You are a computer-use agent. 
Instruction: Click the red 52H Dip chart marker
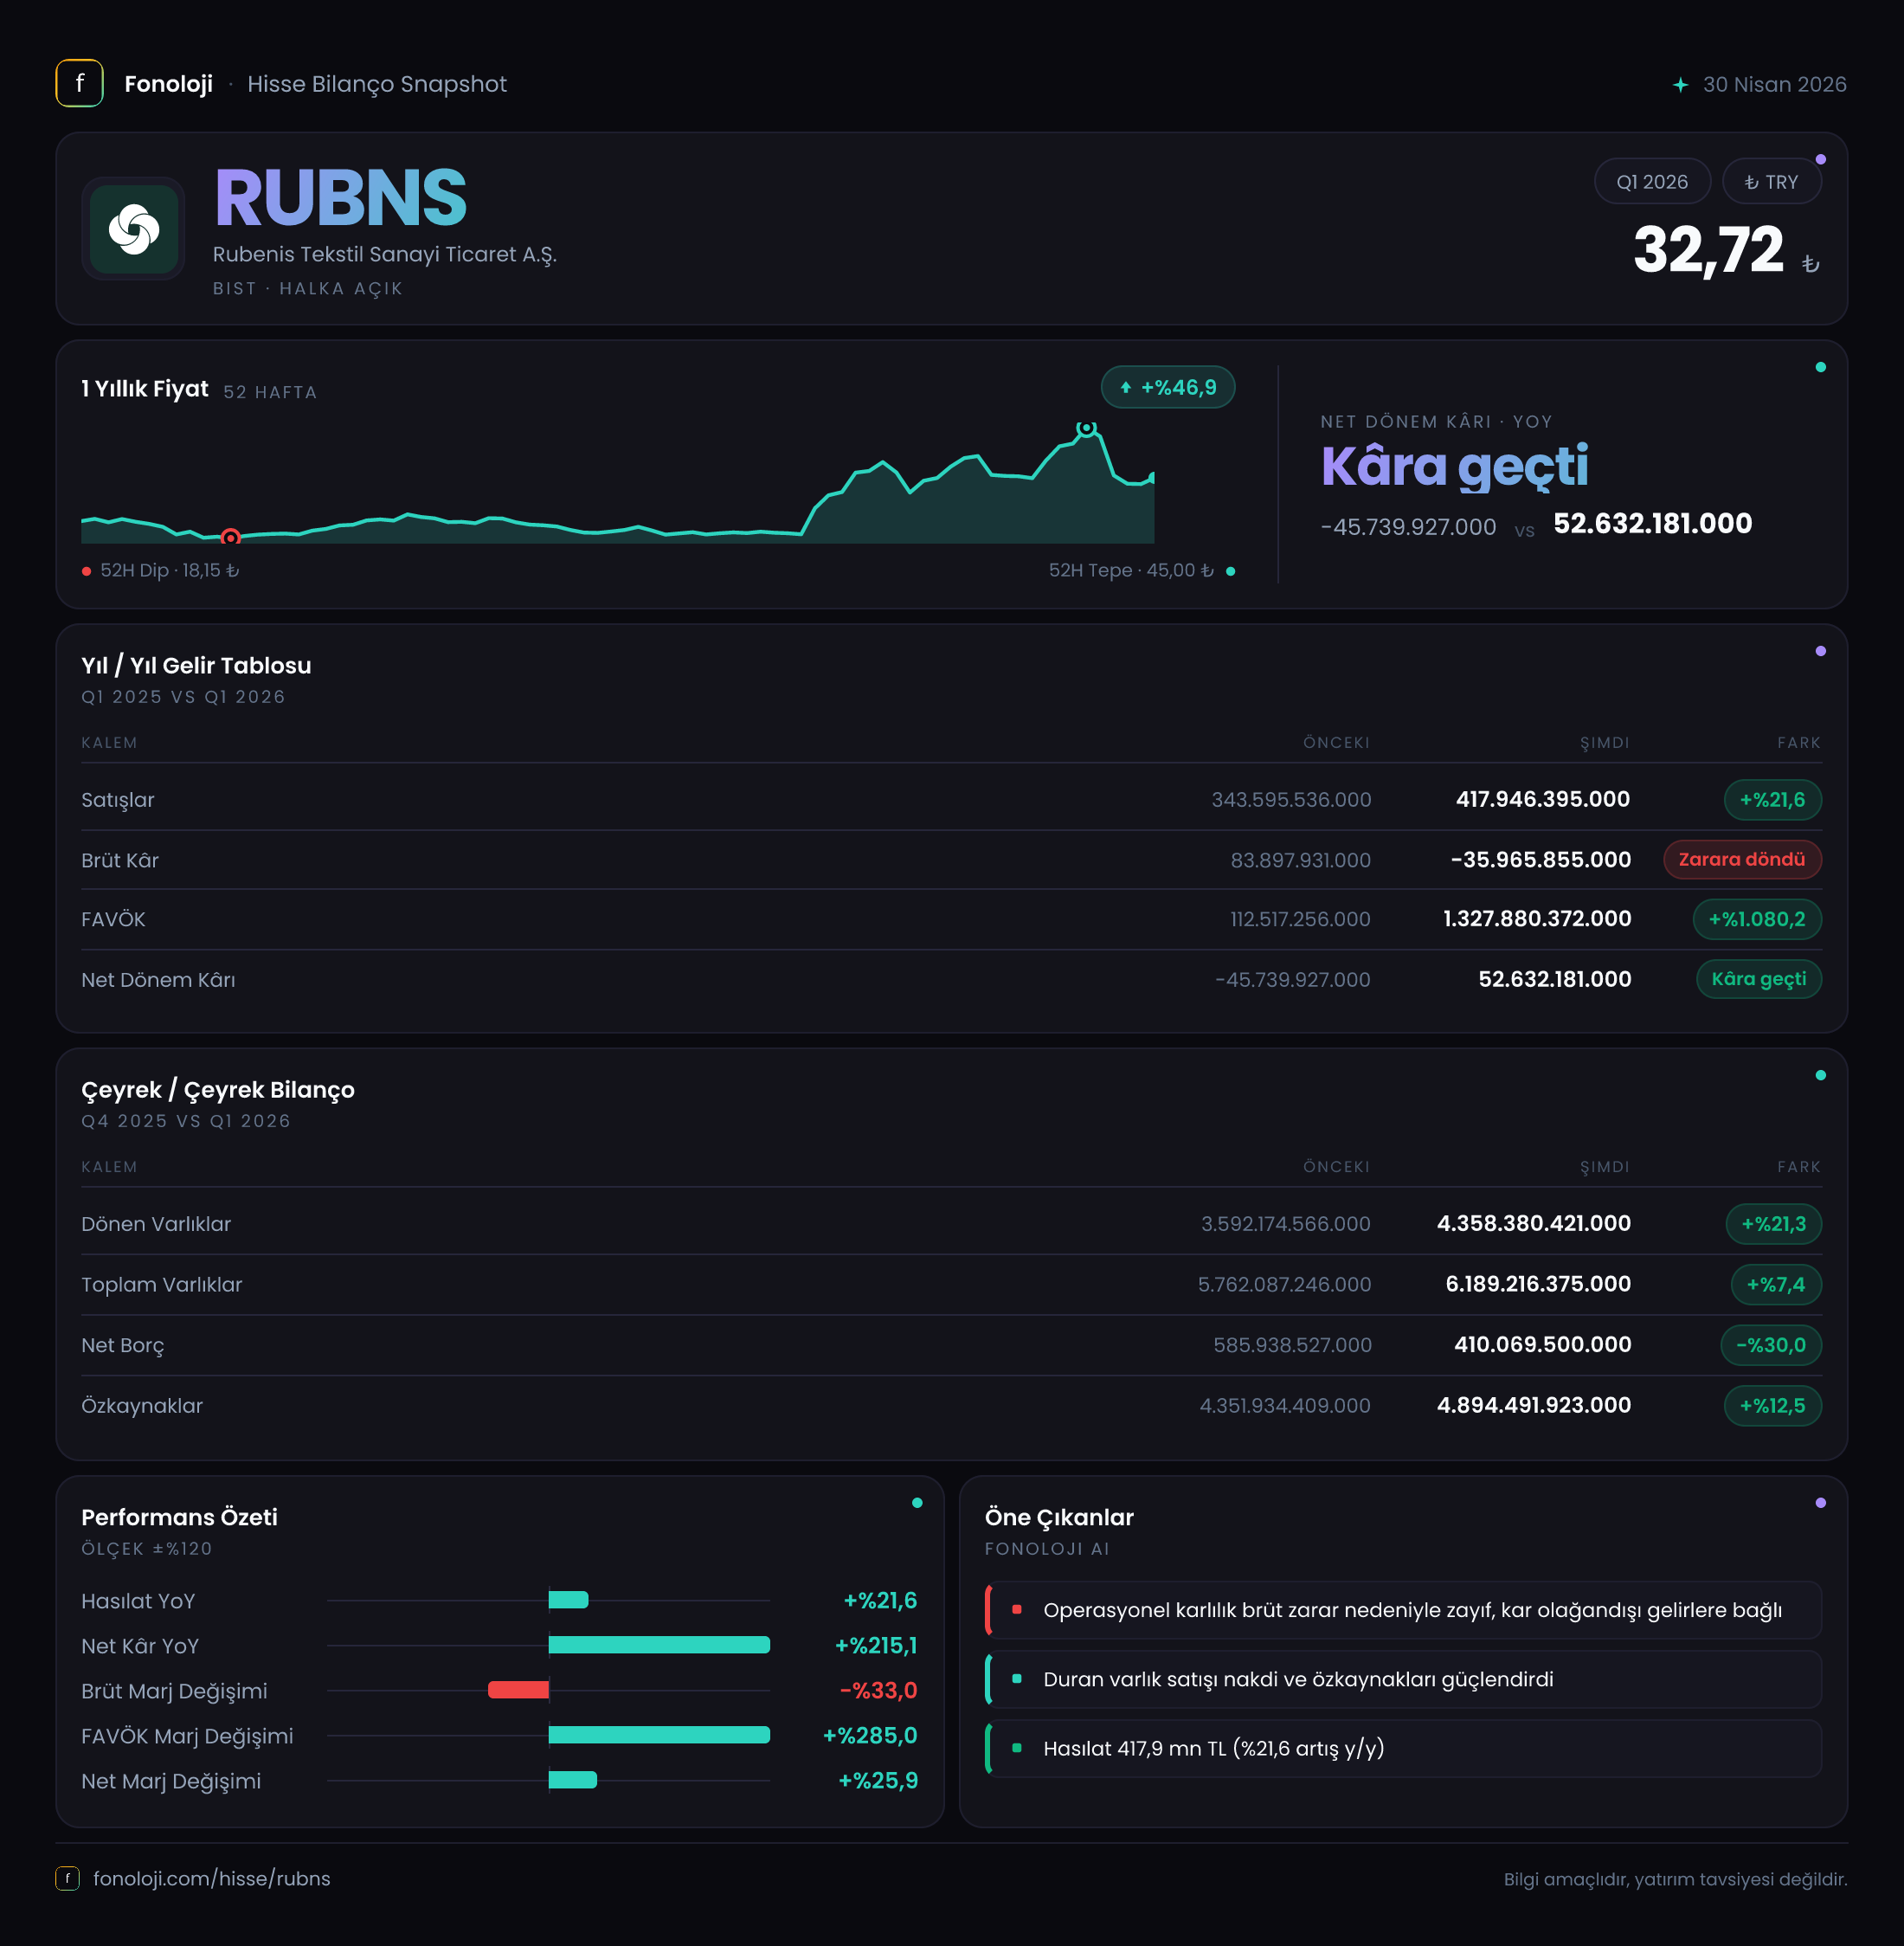230,537
